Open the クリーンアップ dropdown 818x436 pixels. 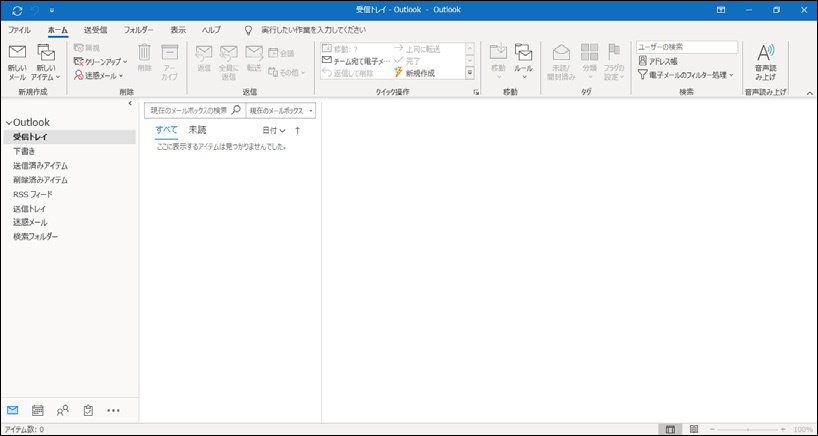coord(100,62)
